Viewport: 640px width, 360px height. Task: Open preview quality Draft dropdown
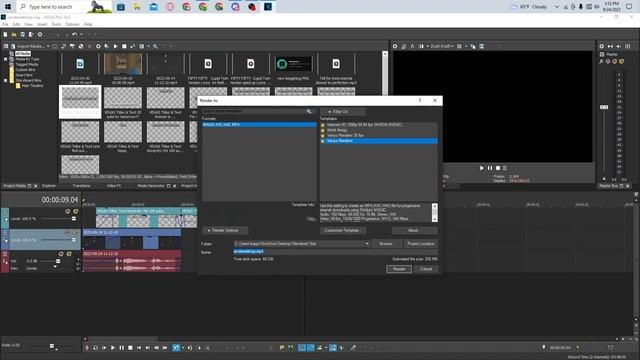[x=442, y=47]
